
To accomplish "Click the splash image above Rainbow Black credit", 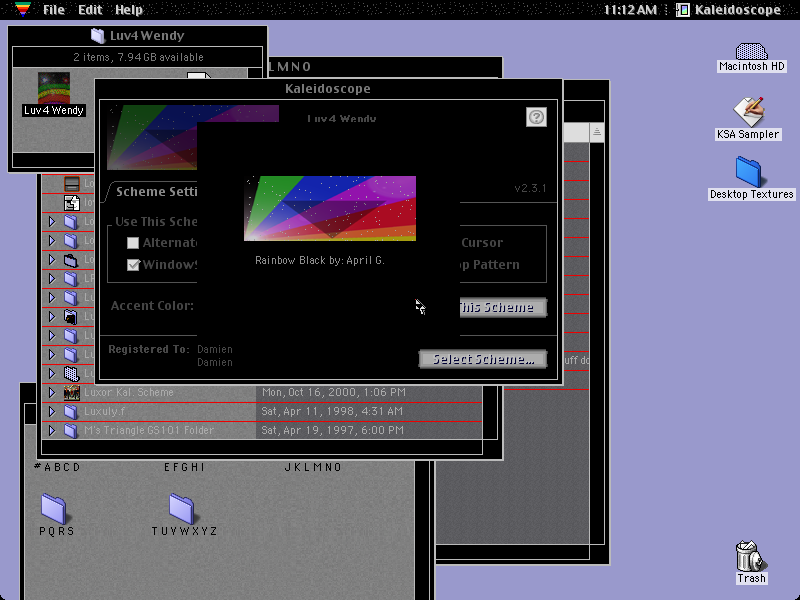I will tap(330, 208).
